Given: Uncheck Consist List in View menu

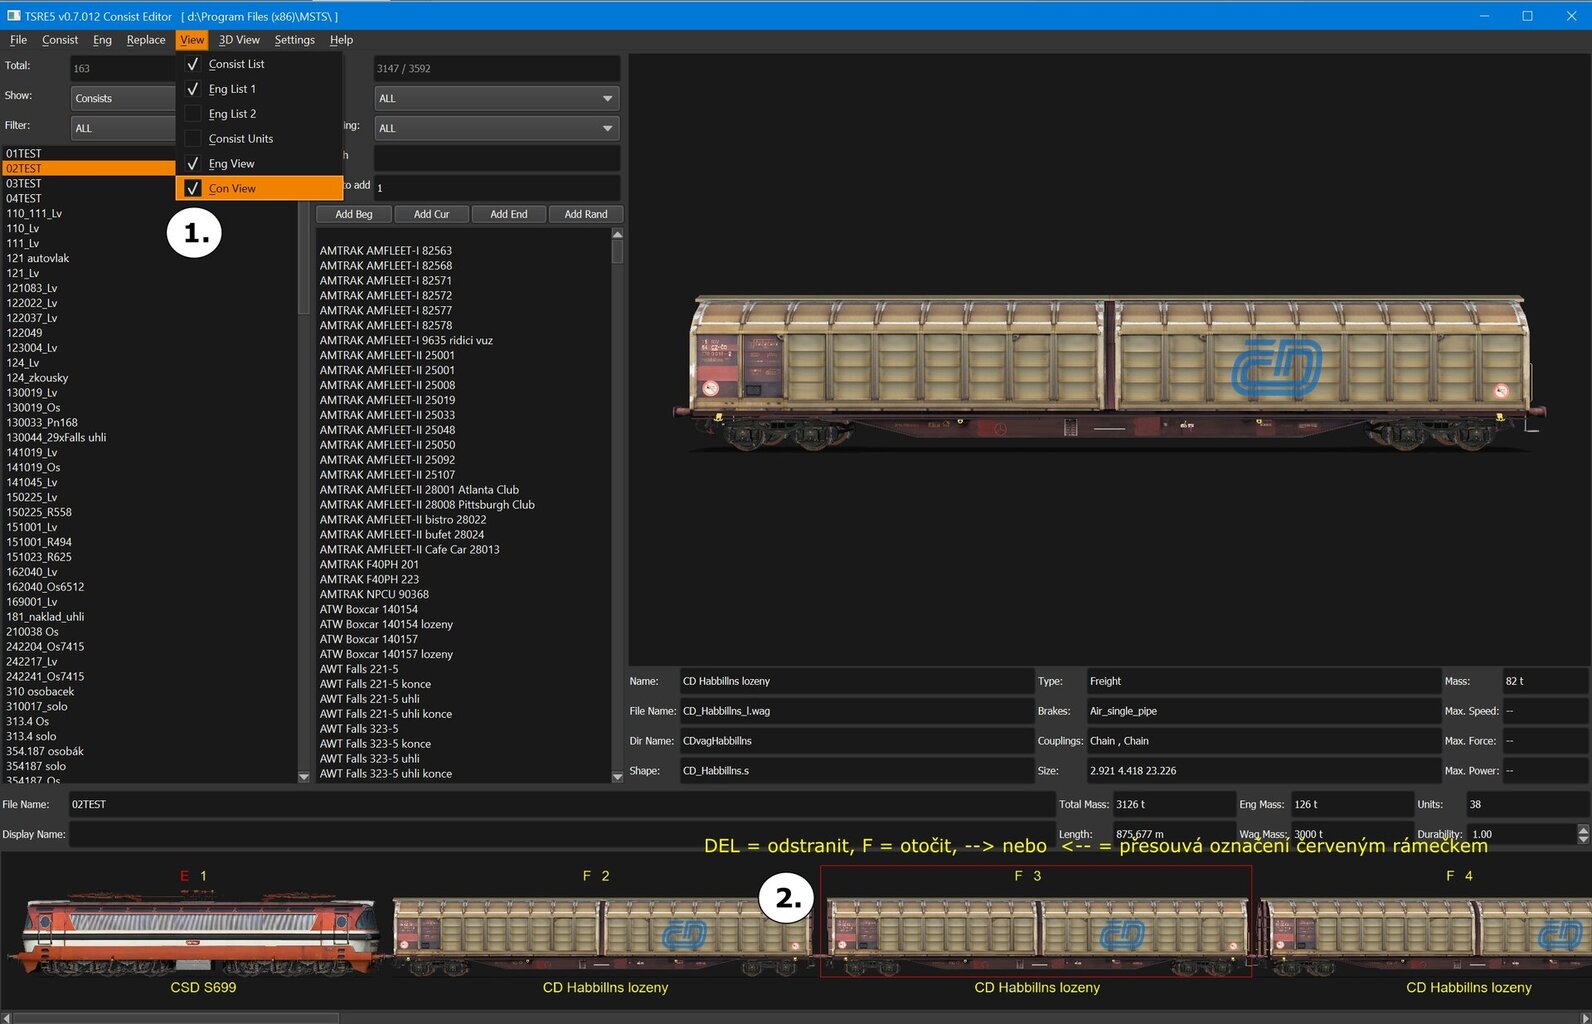Looking at the screenshot, I should [x=236, y=64].
